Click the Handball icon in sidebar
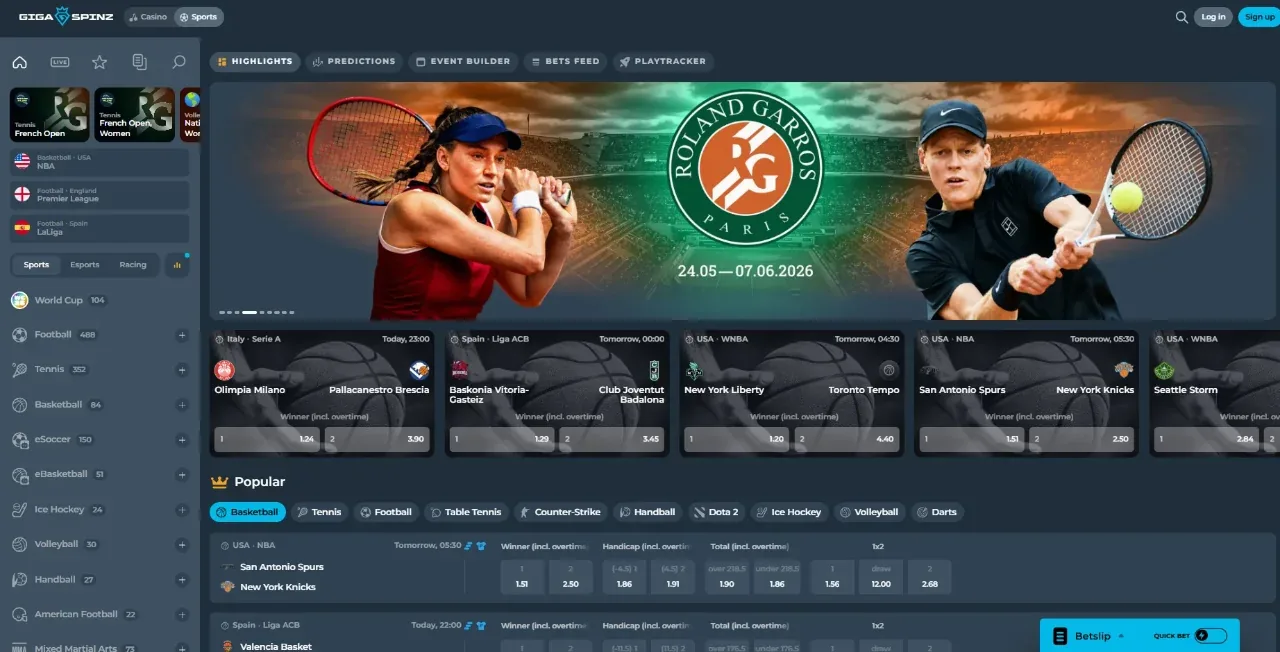The width and height of the screenshot is (1280, 652). [x=19, y=580]
